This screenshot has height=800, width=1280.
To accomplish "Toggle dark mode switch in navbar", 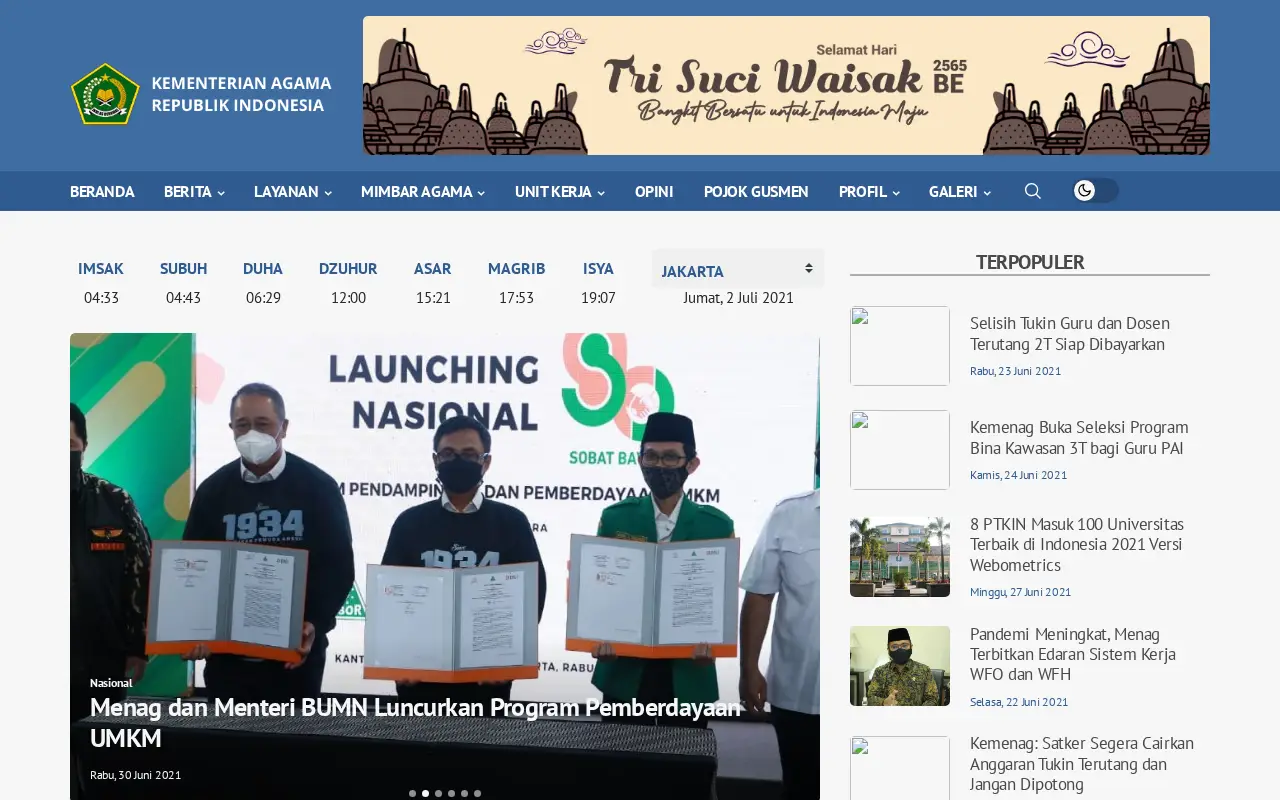I will coord(1095,191).
